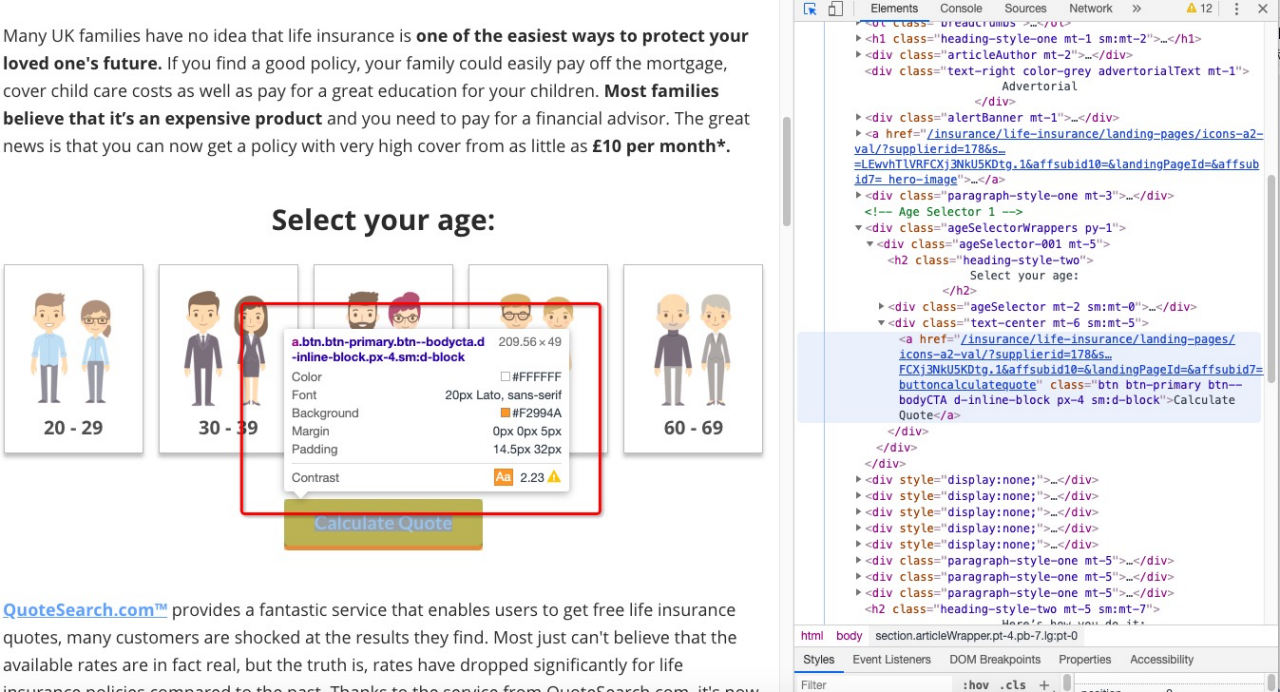This screenshot has width=1280, height=692.
Task: Click the buttoncalculatequote href link in DOM
Action: point(1081,362)
